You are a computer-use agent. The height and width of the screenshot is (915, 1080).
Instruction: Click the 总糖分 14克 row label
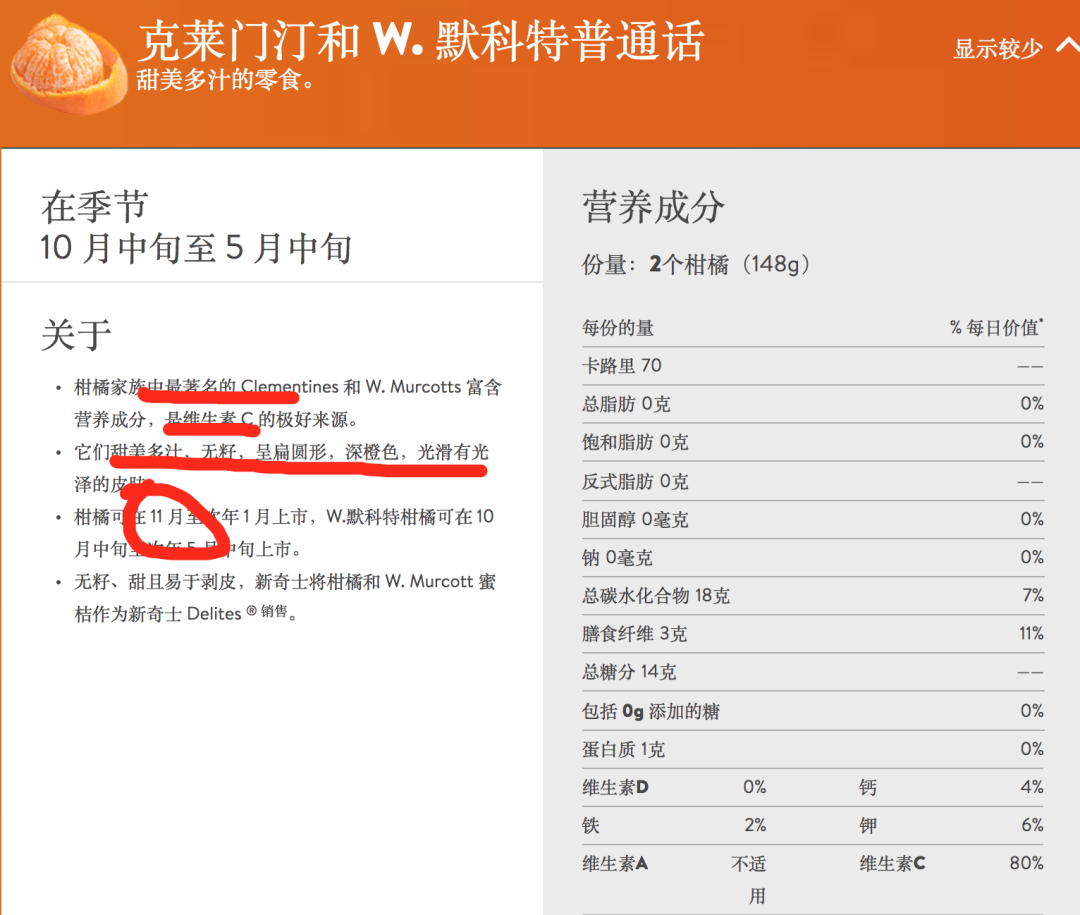[630, 672]
